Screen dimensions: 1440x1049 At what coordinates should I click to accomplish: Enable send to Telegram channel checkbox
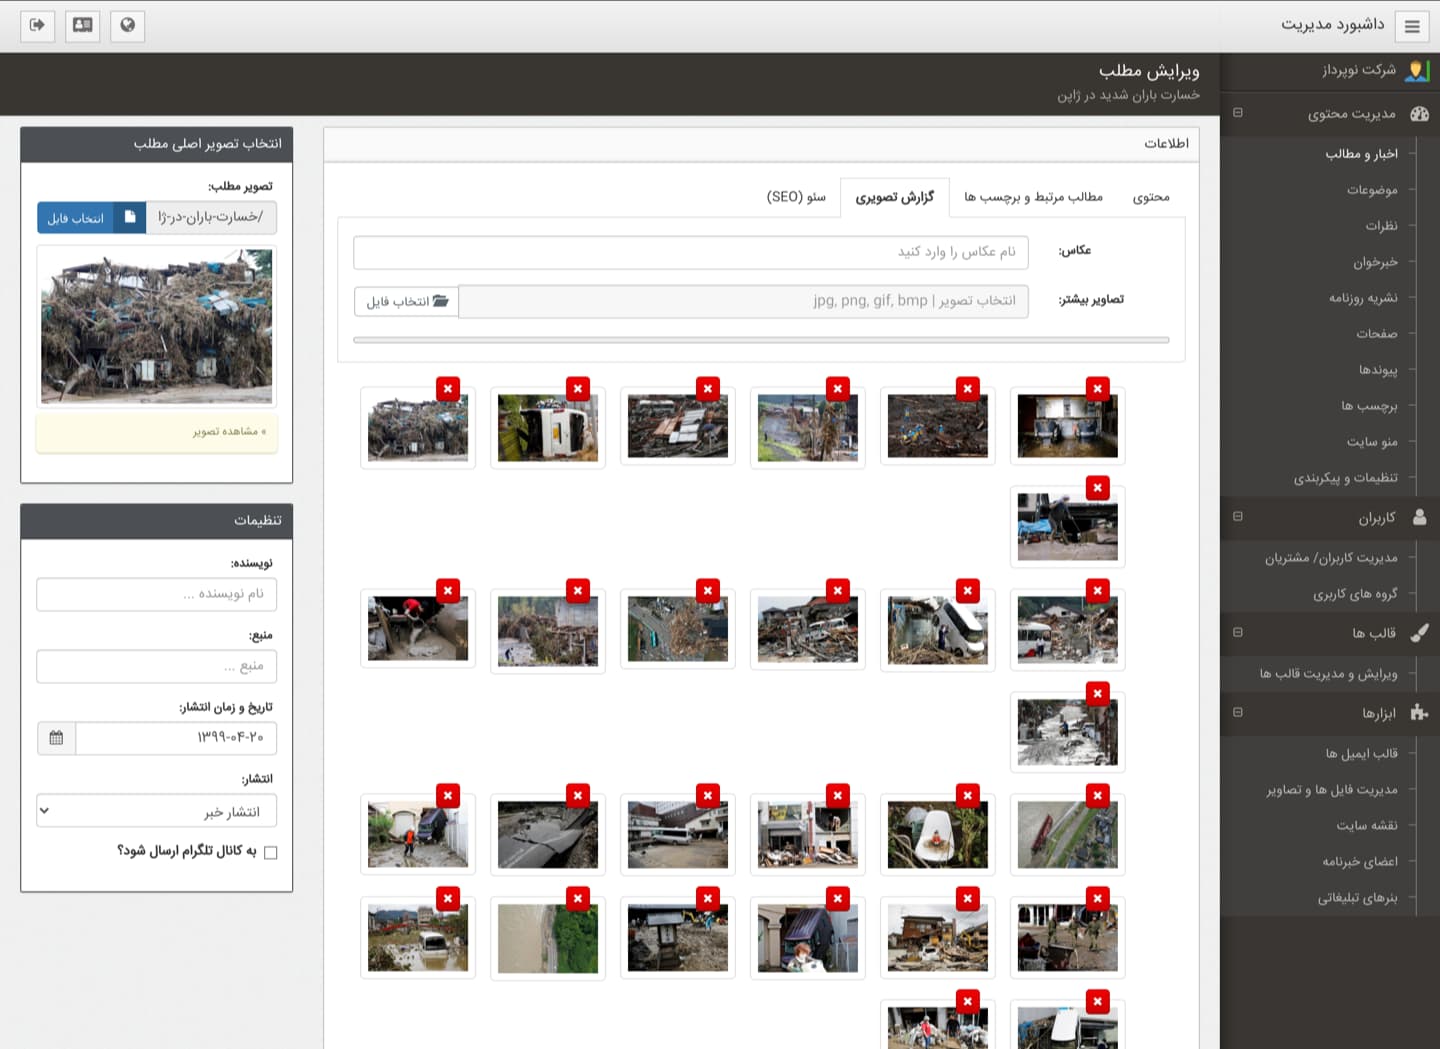point(270,852)
